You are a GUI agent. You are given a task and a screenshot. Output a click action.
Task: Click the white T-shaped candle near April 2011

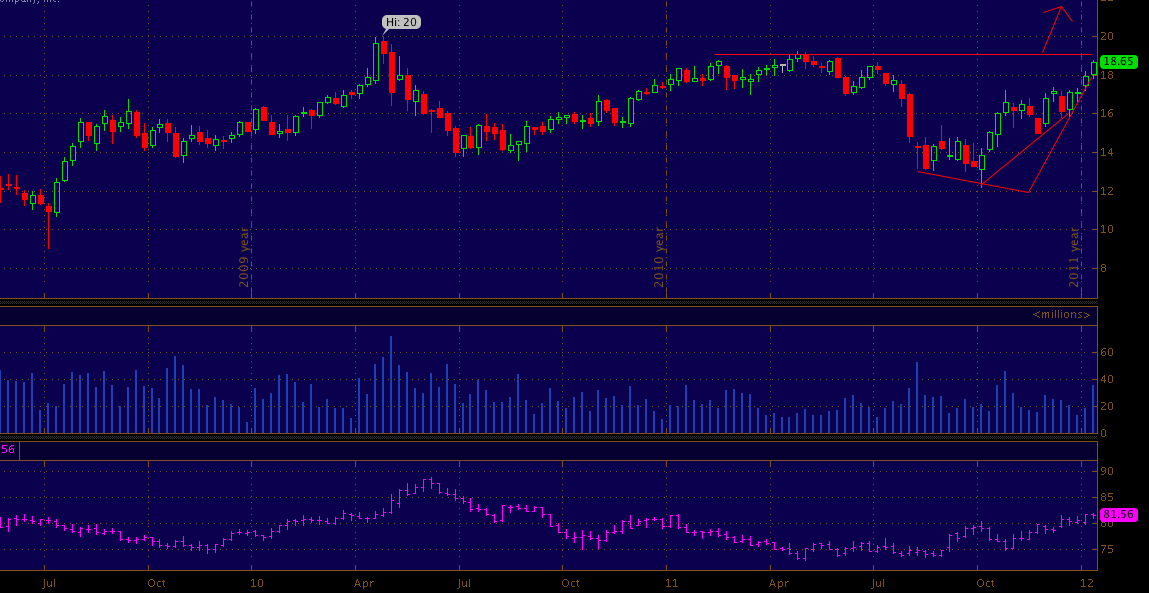(783, 67)
